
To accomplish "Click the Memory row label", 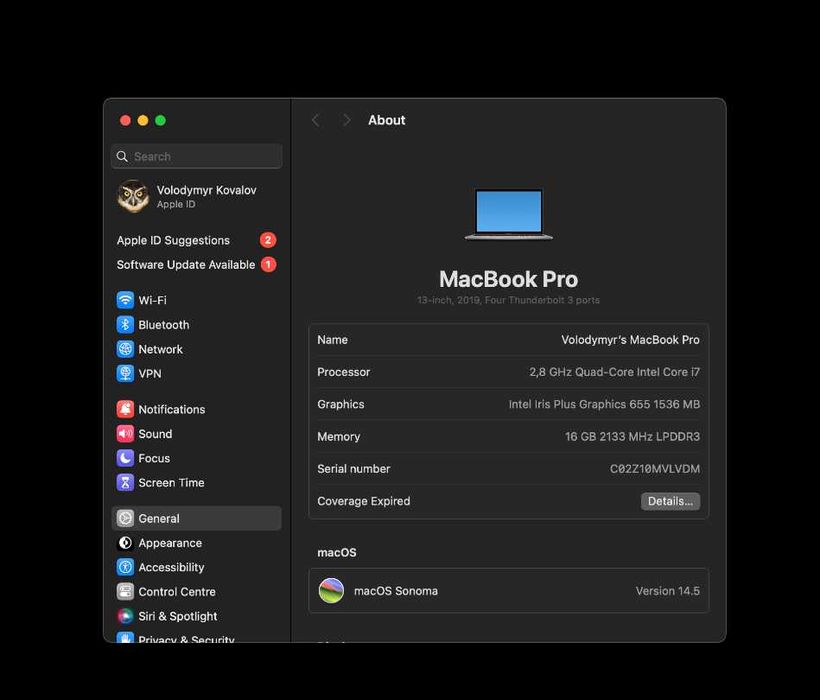I will coord(338,437).
